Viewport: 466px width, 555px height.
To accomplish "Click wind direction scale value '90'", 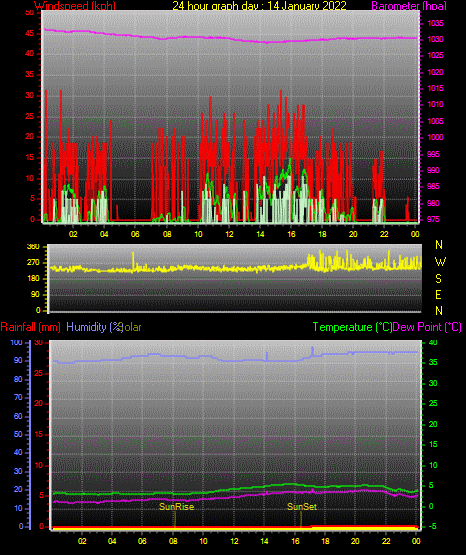I will click(35, 294).
